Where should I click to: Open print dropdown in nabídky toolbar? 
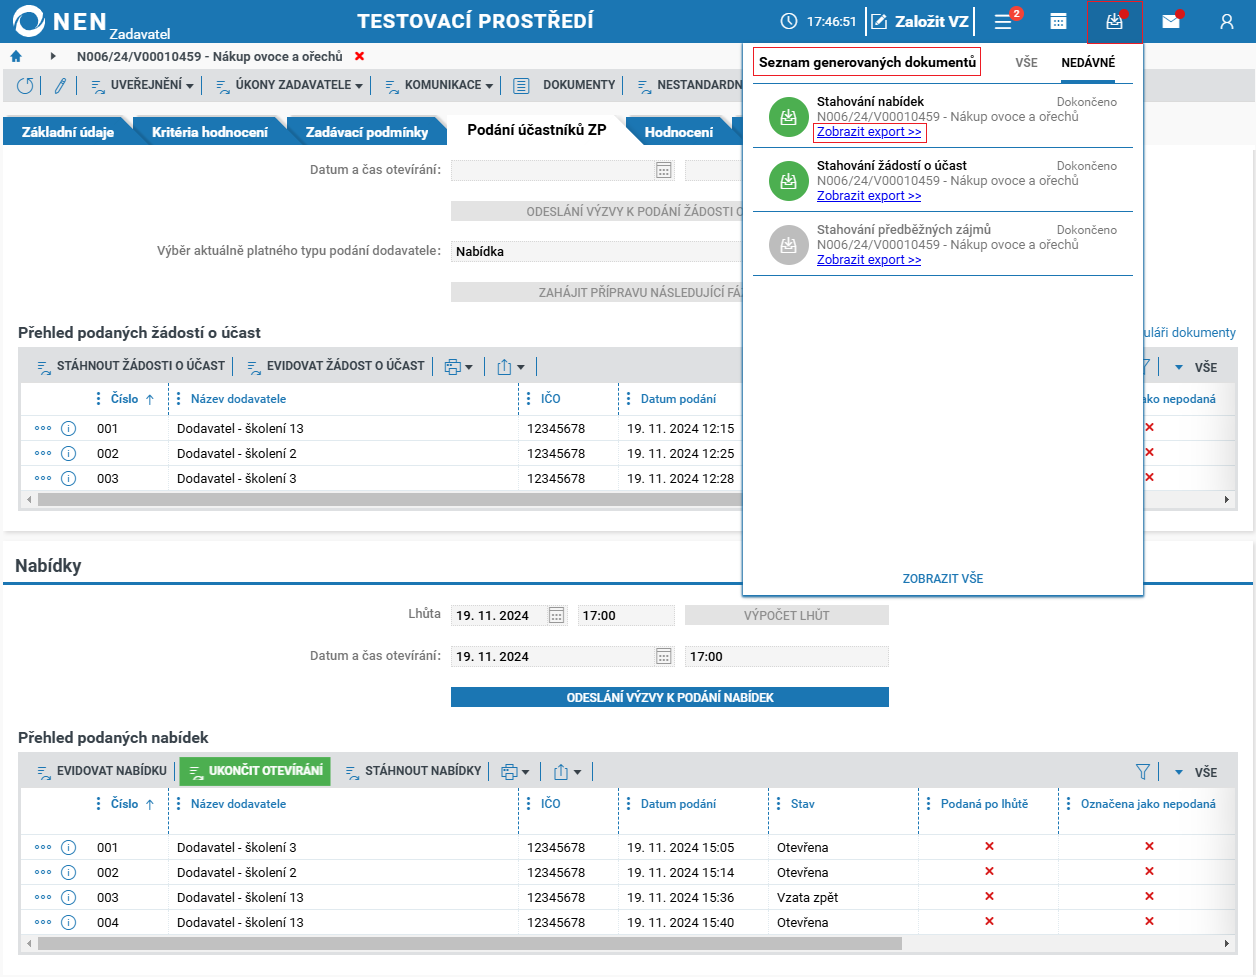514,771
